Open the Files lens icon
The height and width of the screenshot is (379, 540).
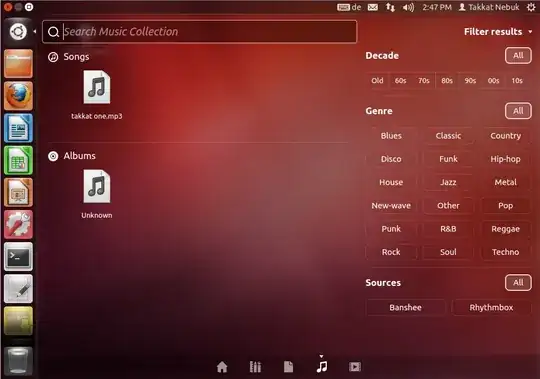tap(288, 367)
